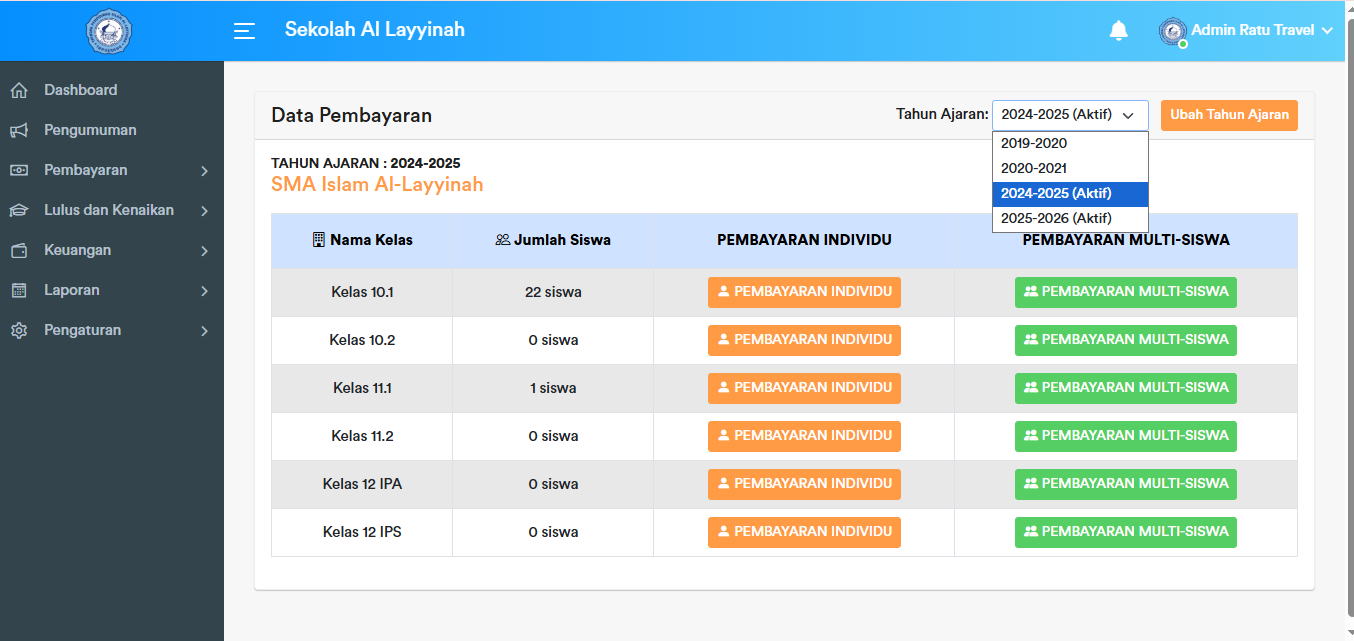The height and width of the screenshot is (641, 1354).
Task: Click Pembayaran Multi-Siswa for Kelas 12 IPS
Action: click(1125, 532)
